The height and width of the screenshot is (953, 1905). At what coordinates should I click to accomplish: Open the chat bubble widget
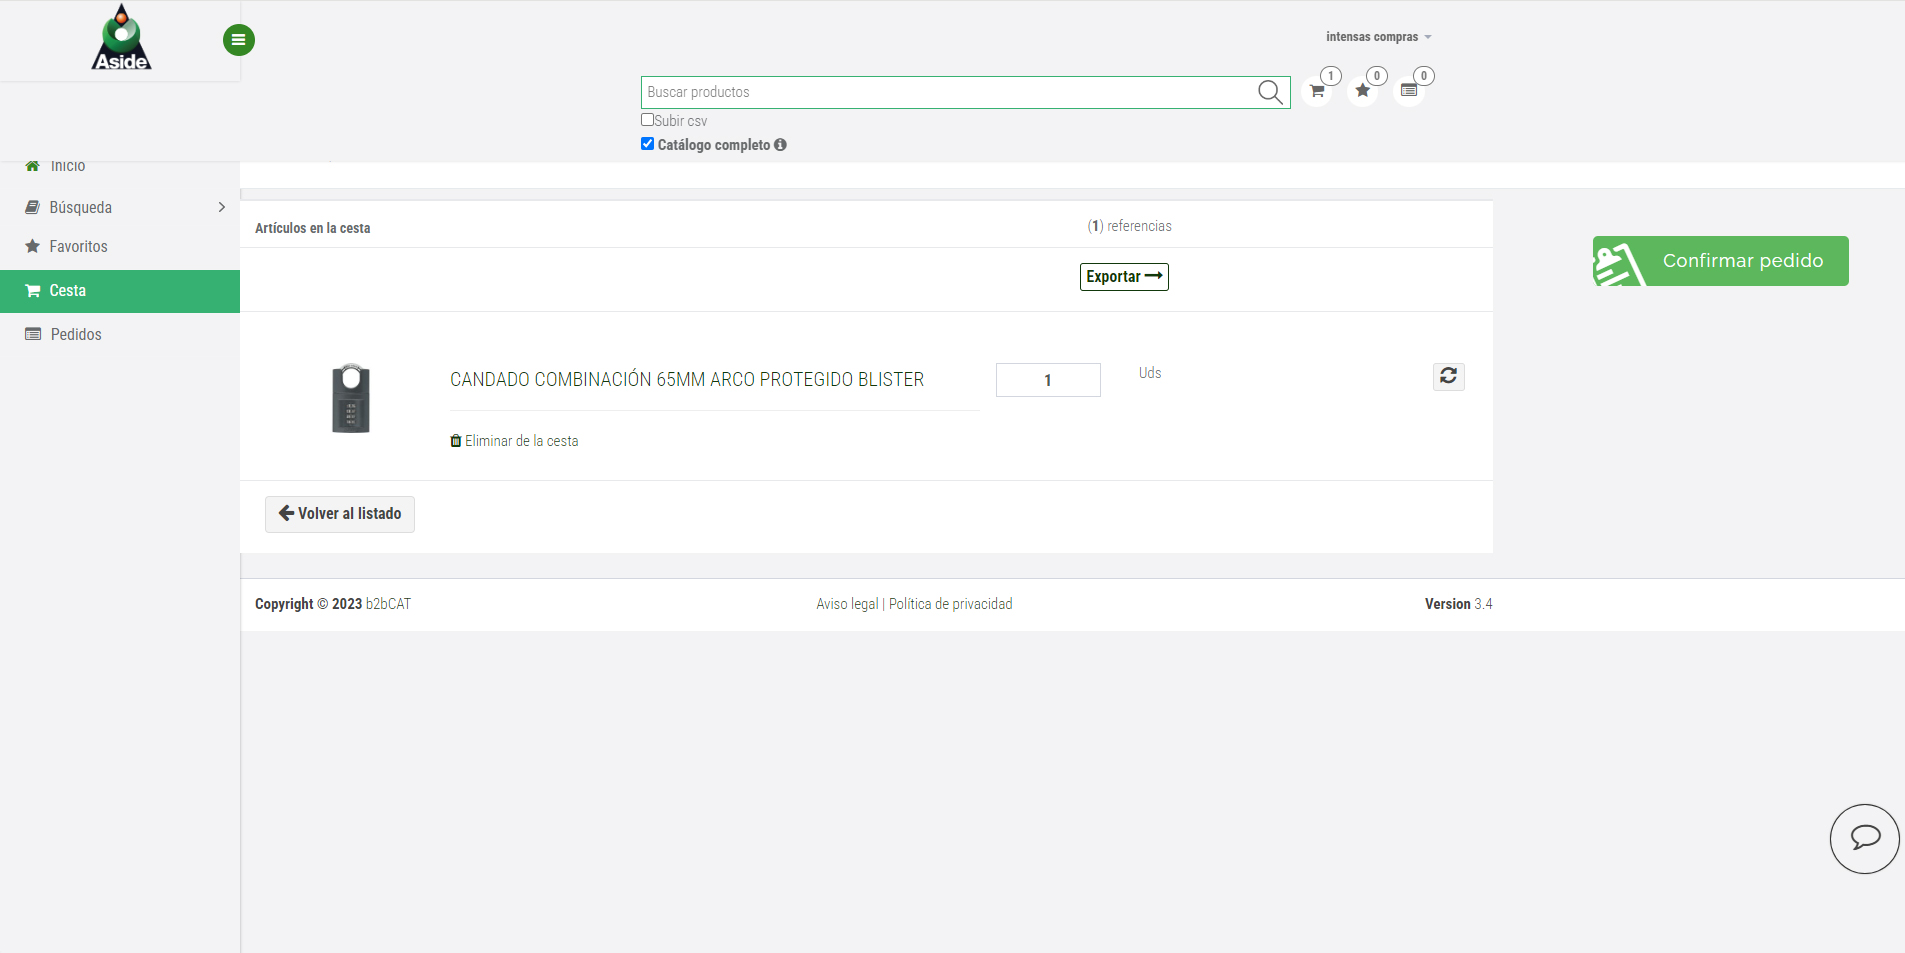[x=1864, y=838]
